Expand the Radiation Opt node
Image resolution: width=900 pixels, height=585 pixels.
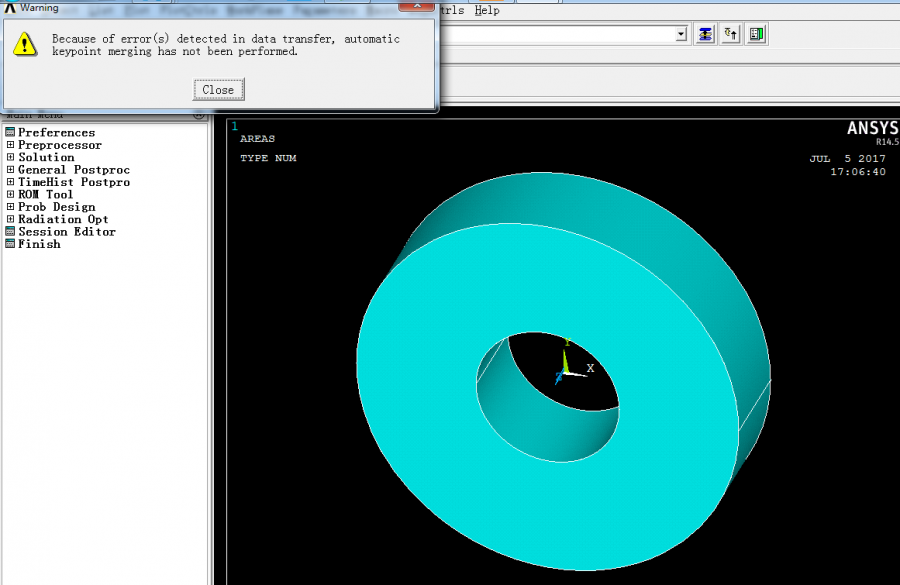tap(11, 219)
